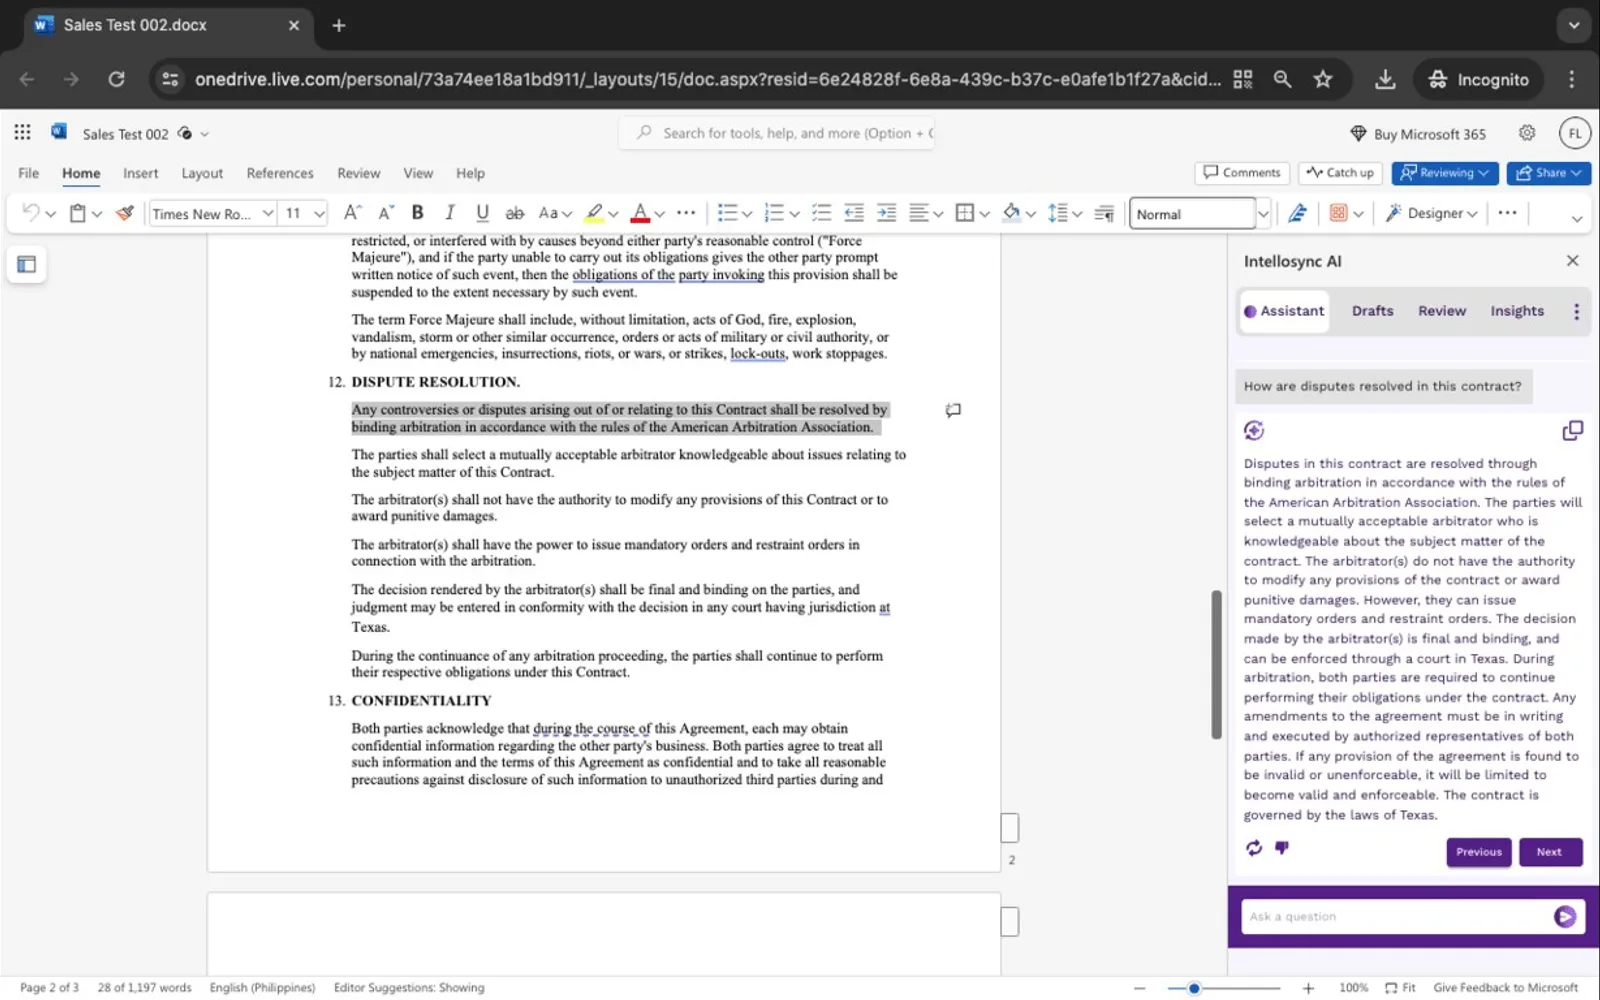Open the font size dropdown
1600x1000 pixels.
(x=319, y=213)
